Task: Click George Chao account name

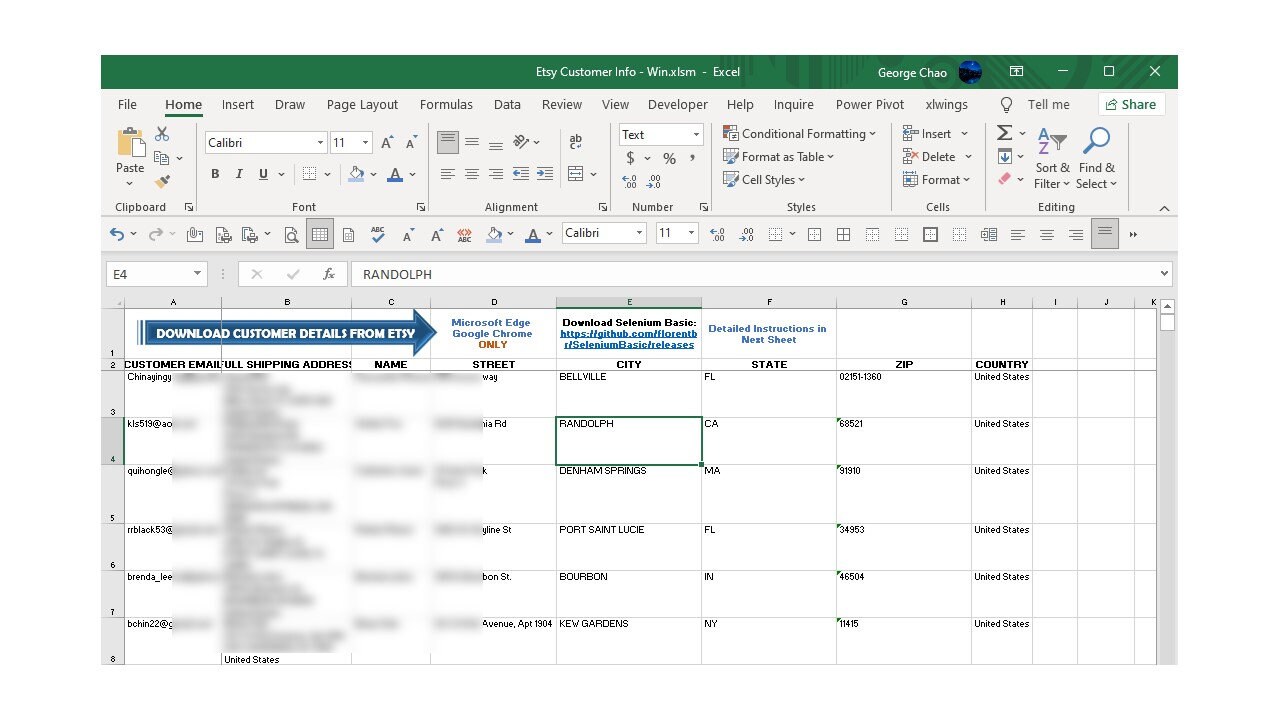Action: [913, 72]
